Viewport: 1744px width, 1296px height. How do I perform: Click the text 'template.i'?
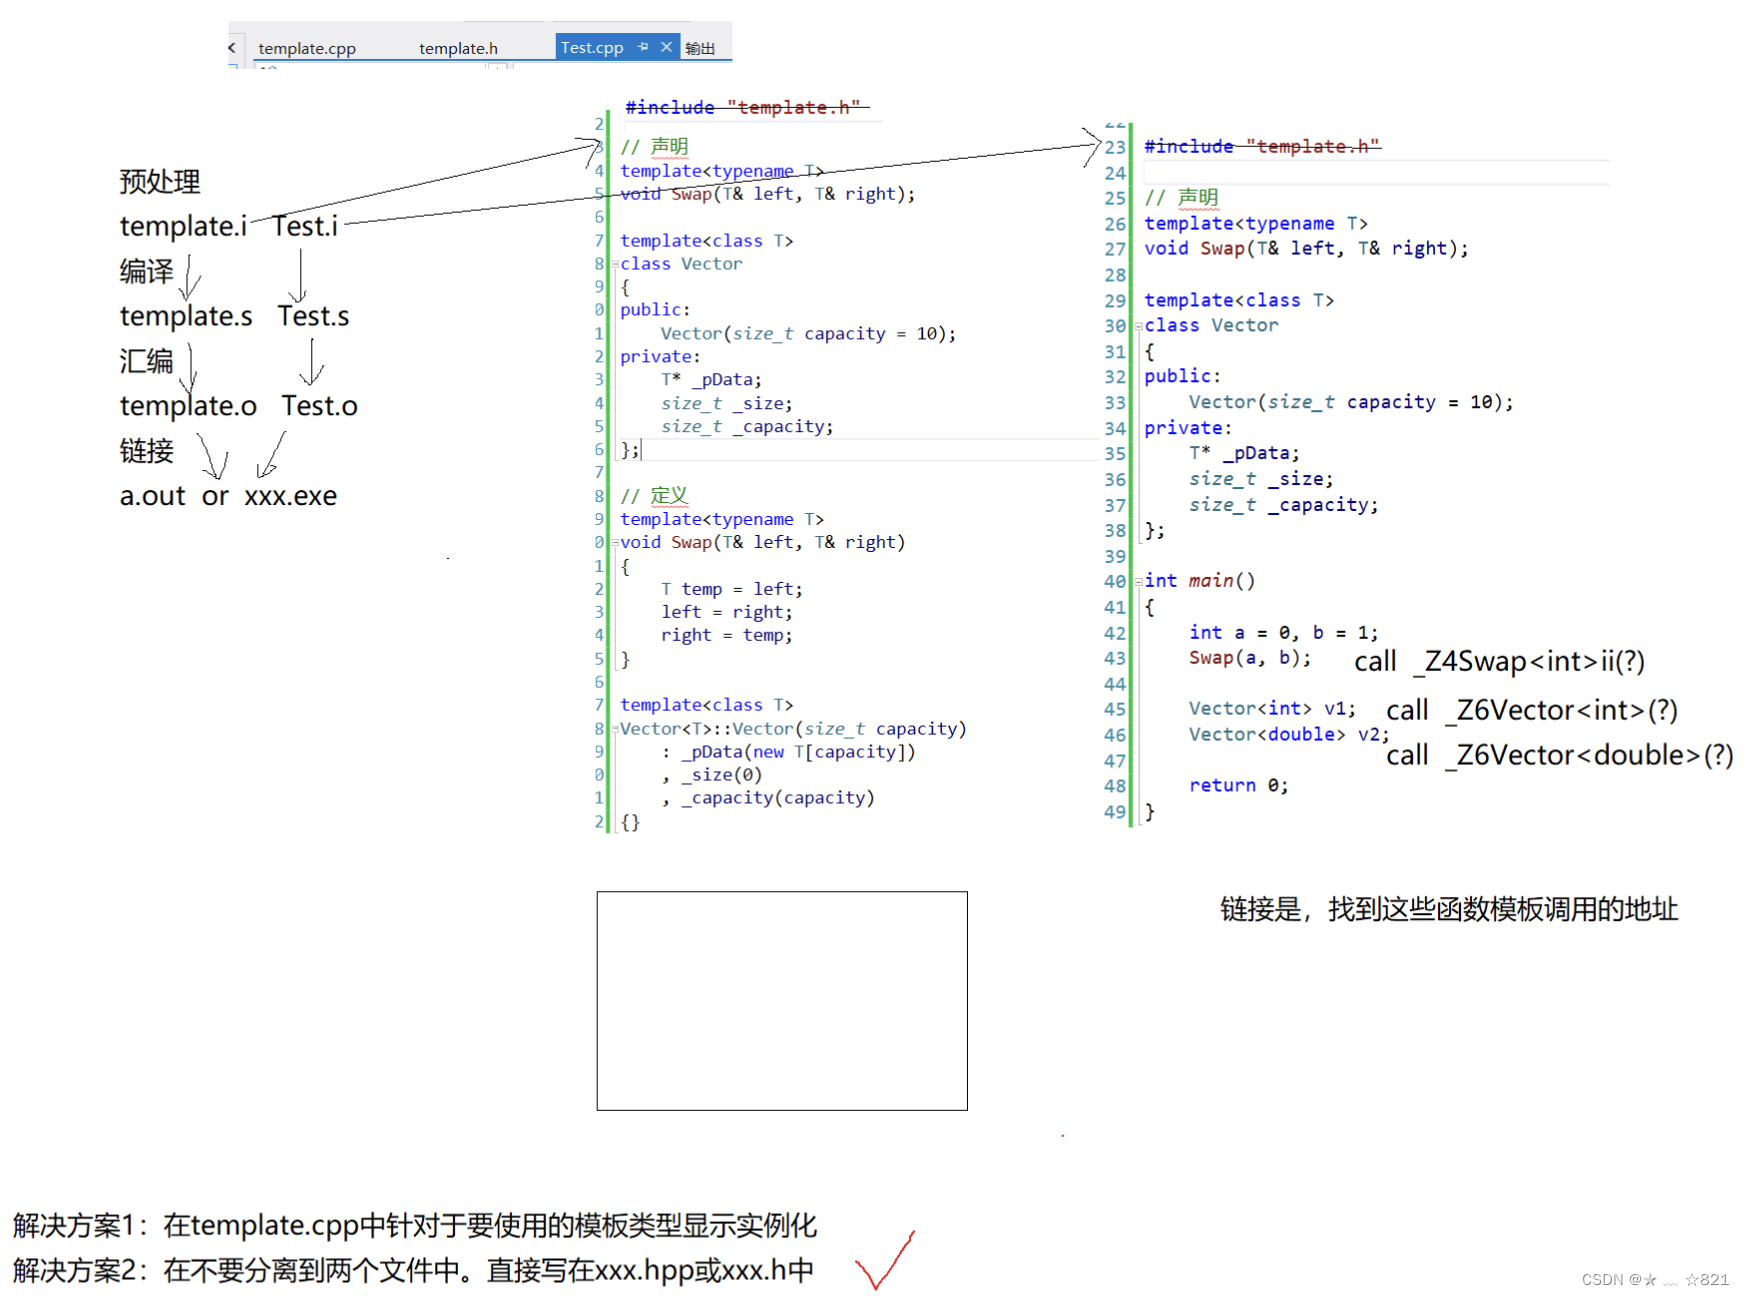pos(183,226)
